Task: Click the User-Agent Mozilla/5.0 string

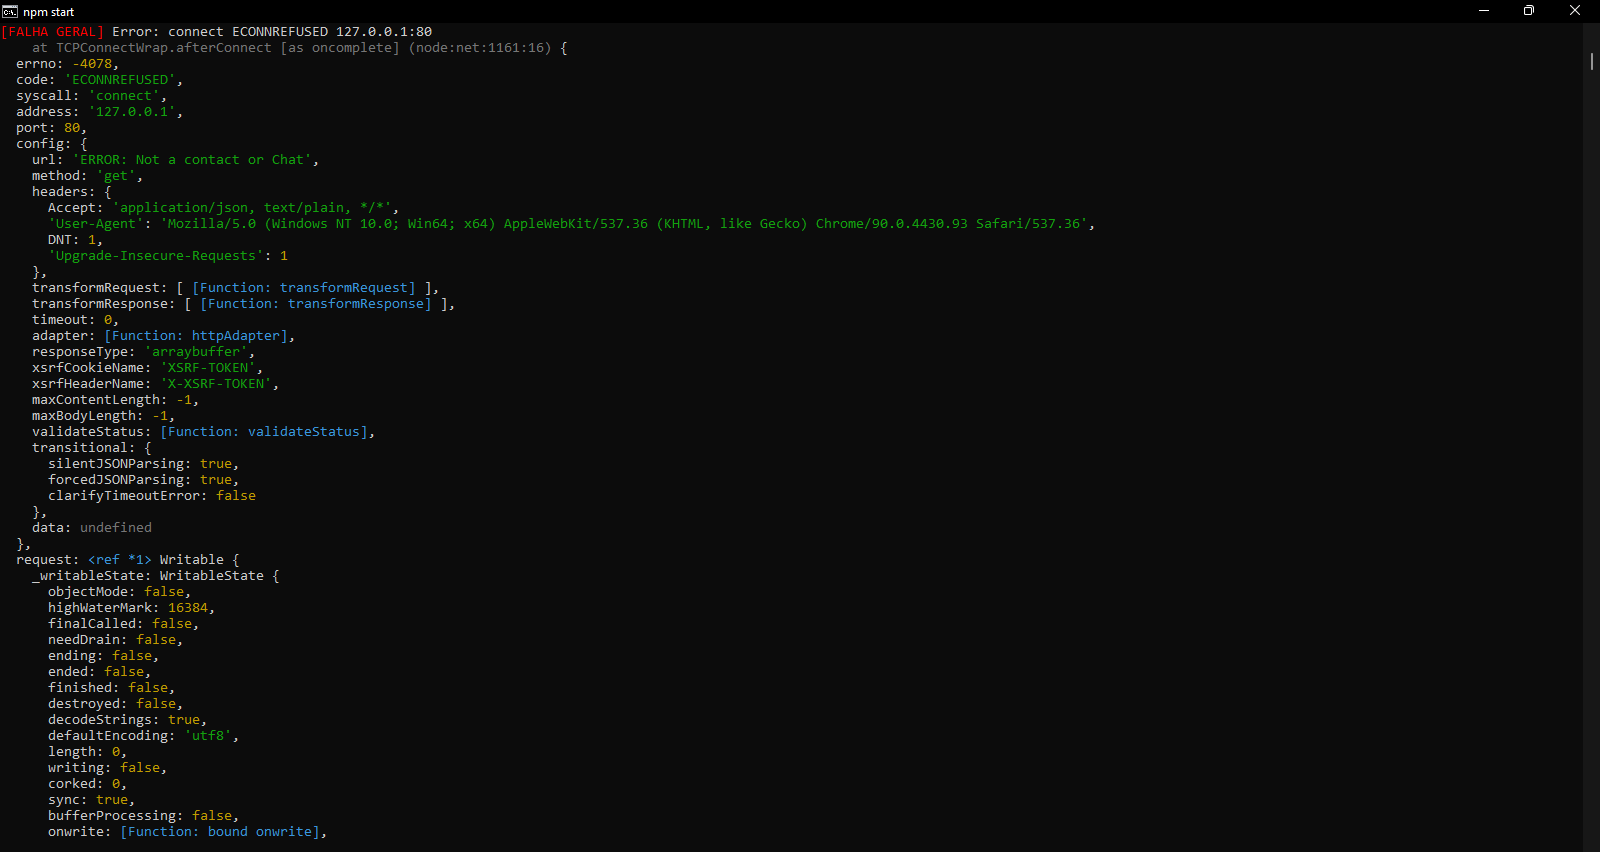Action: point(624,224)
